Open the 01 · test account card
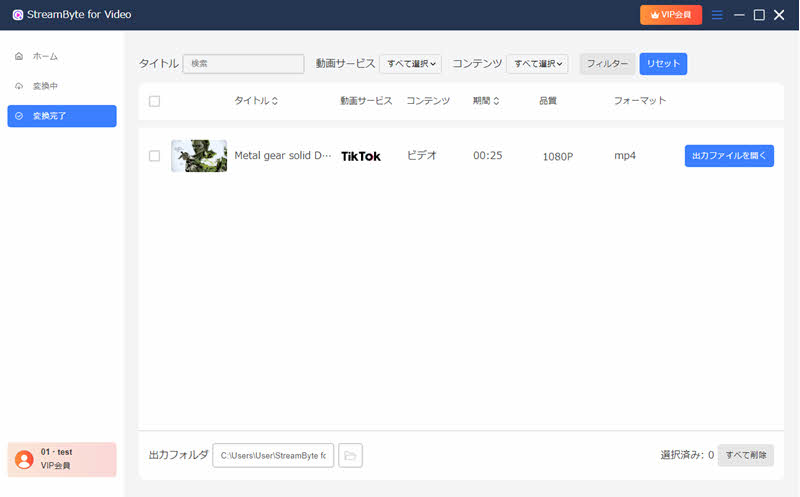 pyautogui.click(x=62, y=459)
